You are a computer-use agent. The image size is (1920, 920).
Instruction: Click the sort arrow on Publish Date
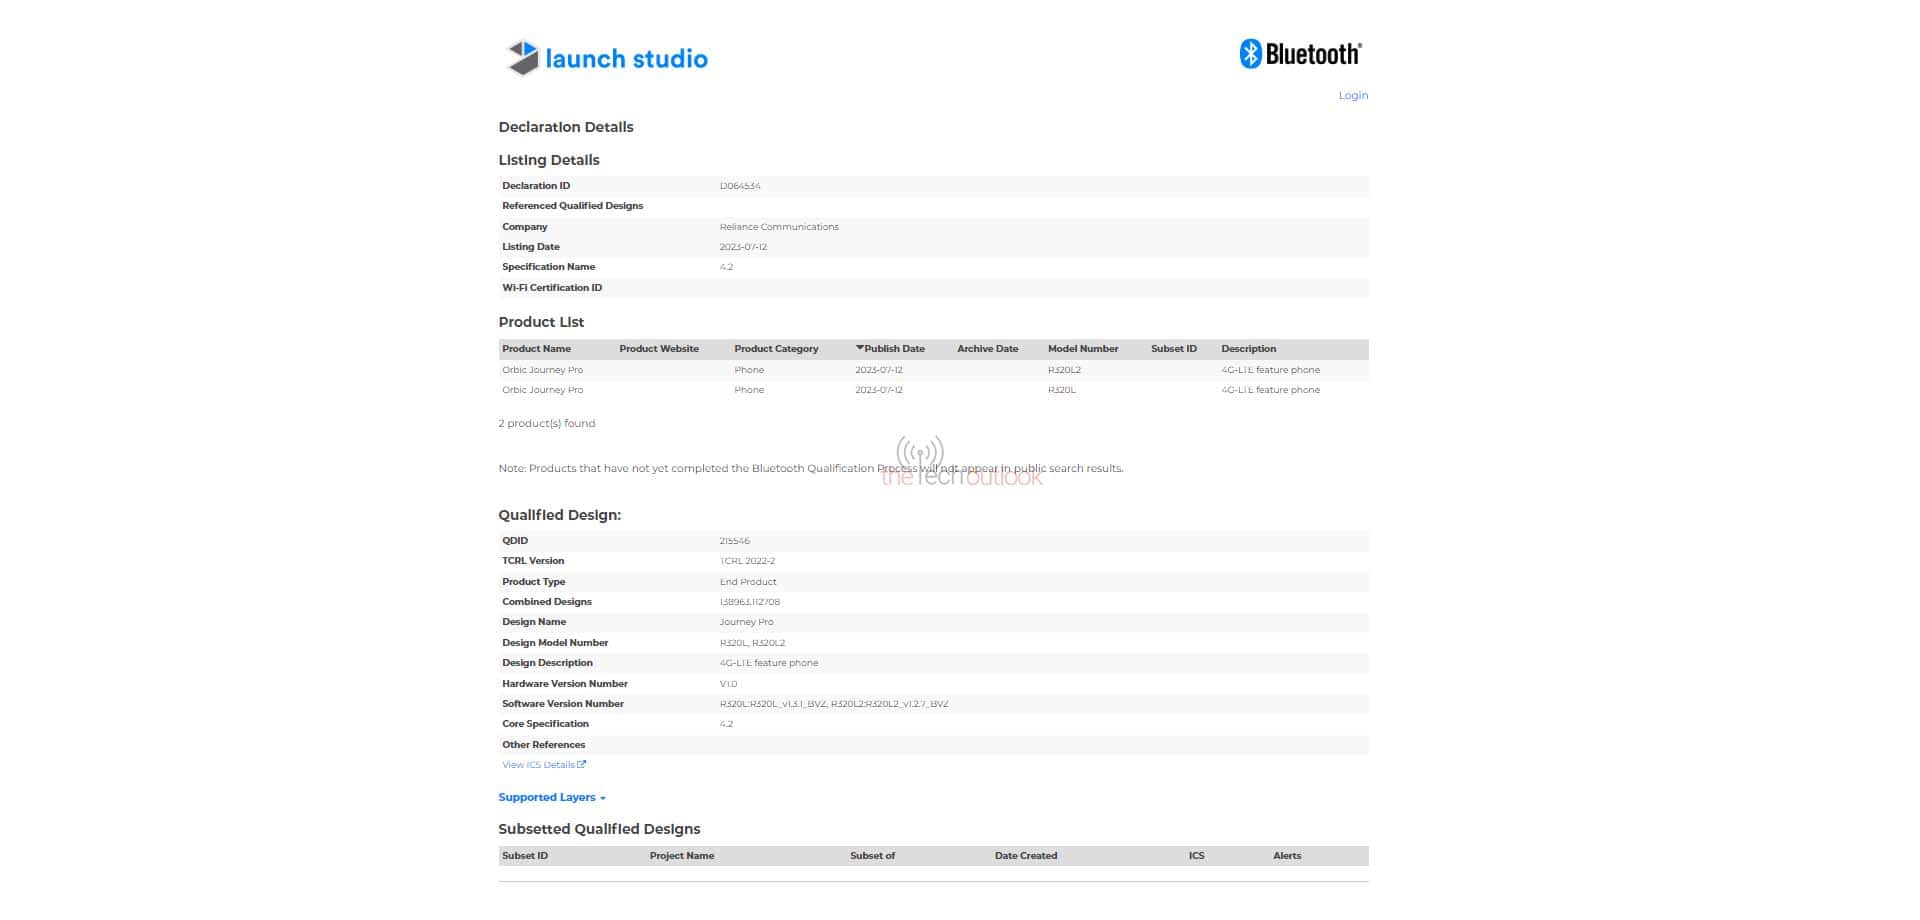click(859, 348)
